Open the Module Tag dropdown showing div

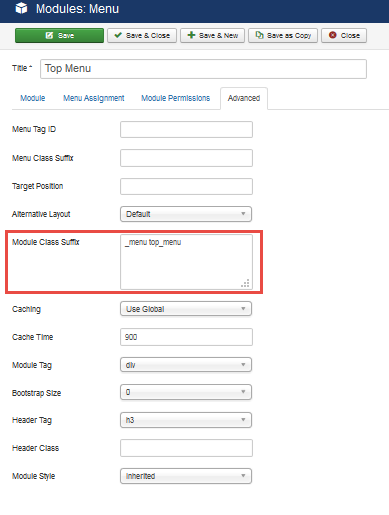(186, 365)
